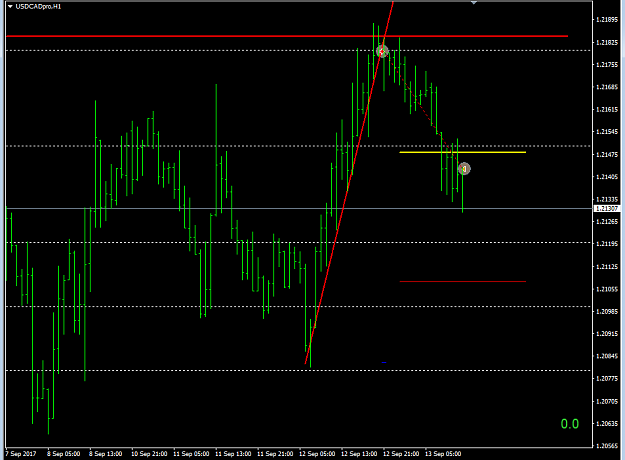Image resolution: width=625 pixels, height=460 pixels.
Task: Click price axis label 1.21475
Action: (607, 154)
